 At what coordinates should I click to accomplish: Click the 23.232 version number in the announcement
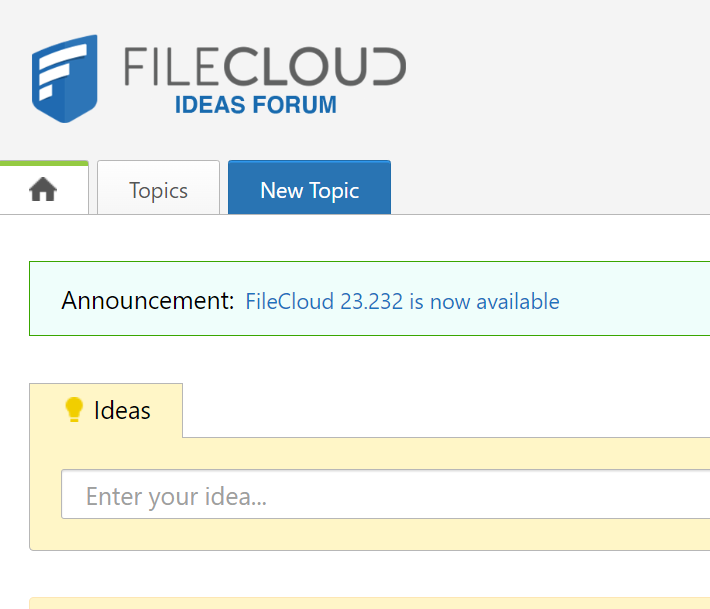coord(371,302)
